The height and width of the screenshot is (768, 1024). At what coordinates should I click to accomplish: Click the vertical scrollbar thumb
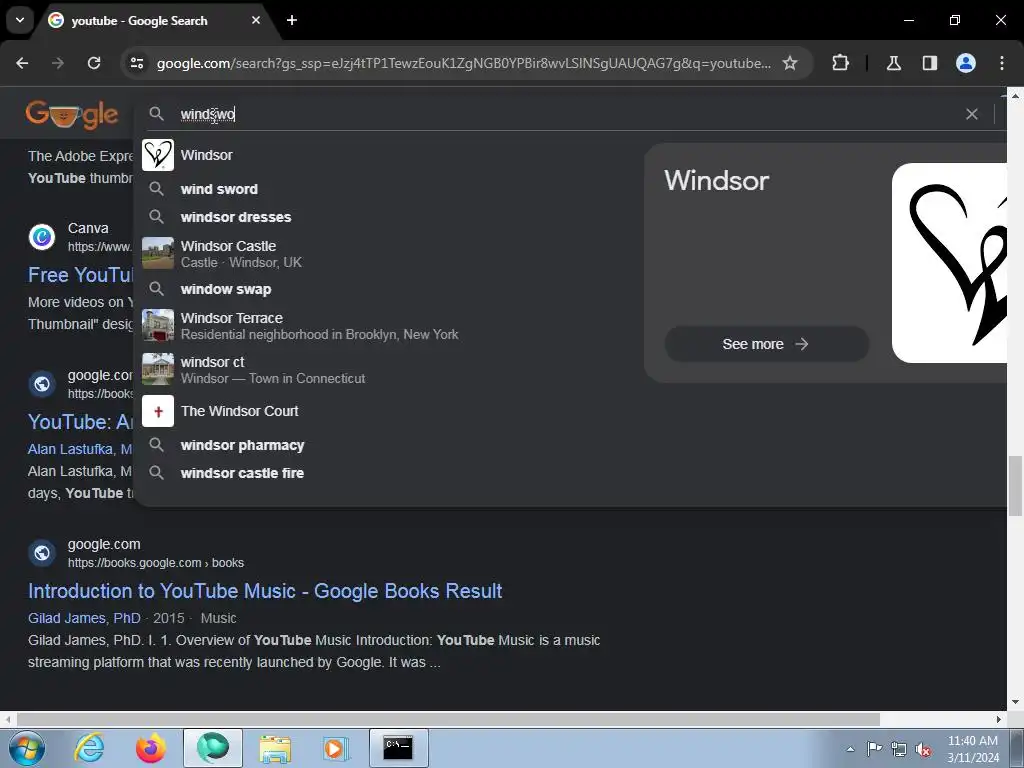pos(1015,486)
